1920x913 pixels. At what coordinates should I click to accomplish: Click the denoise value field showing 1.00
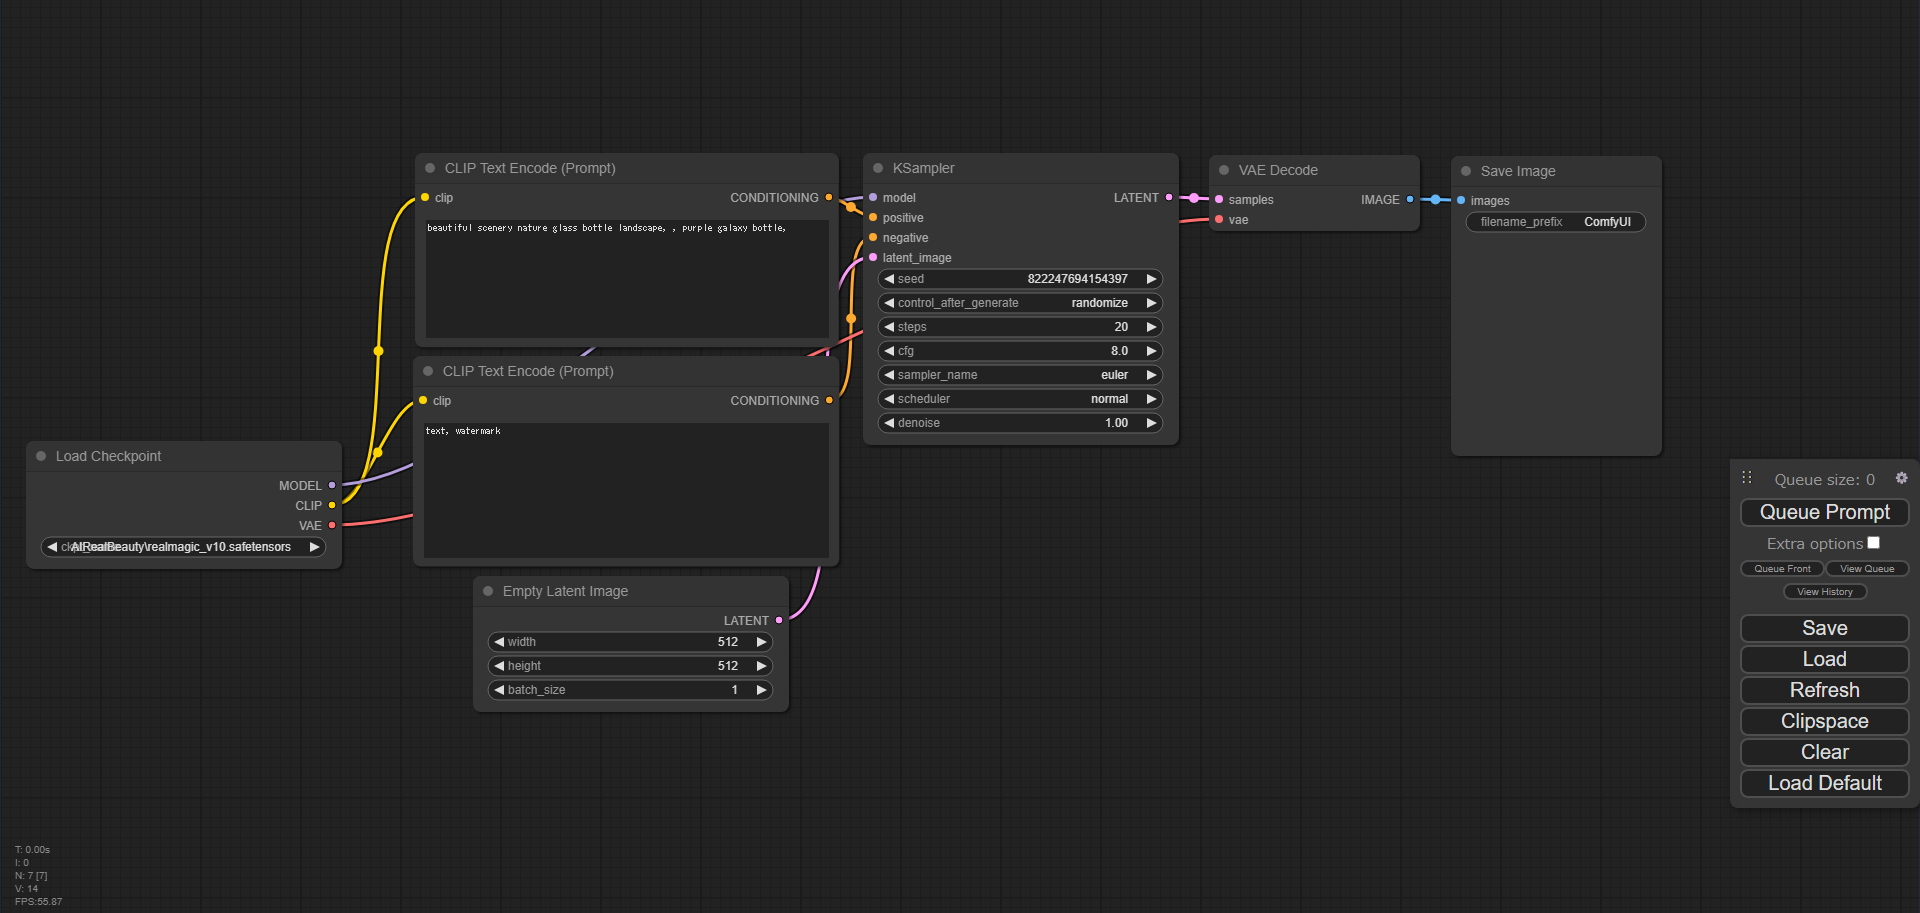pos(1020,423)
